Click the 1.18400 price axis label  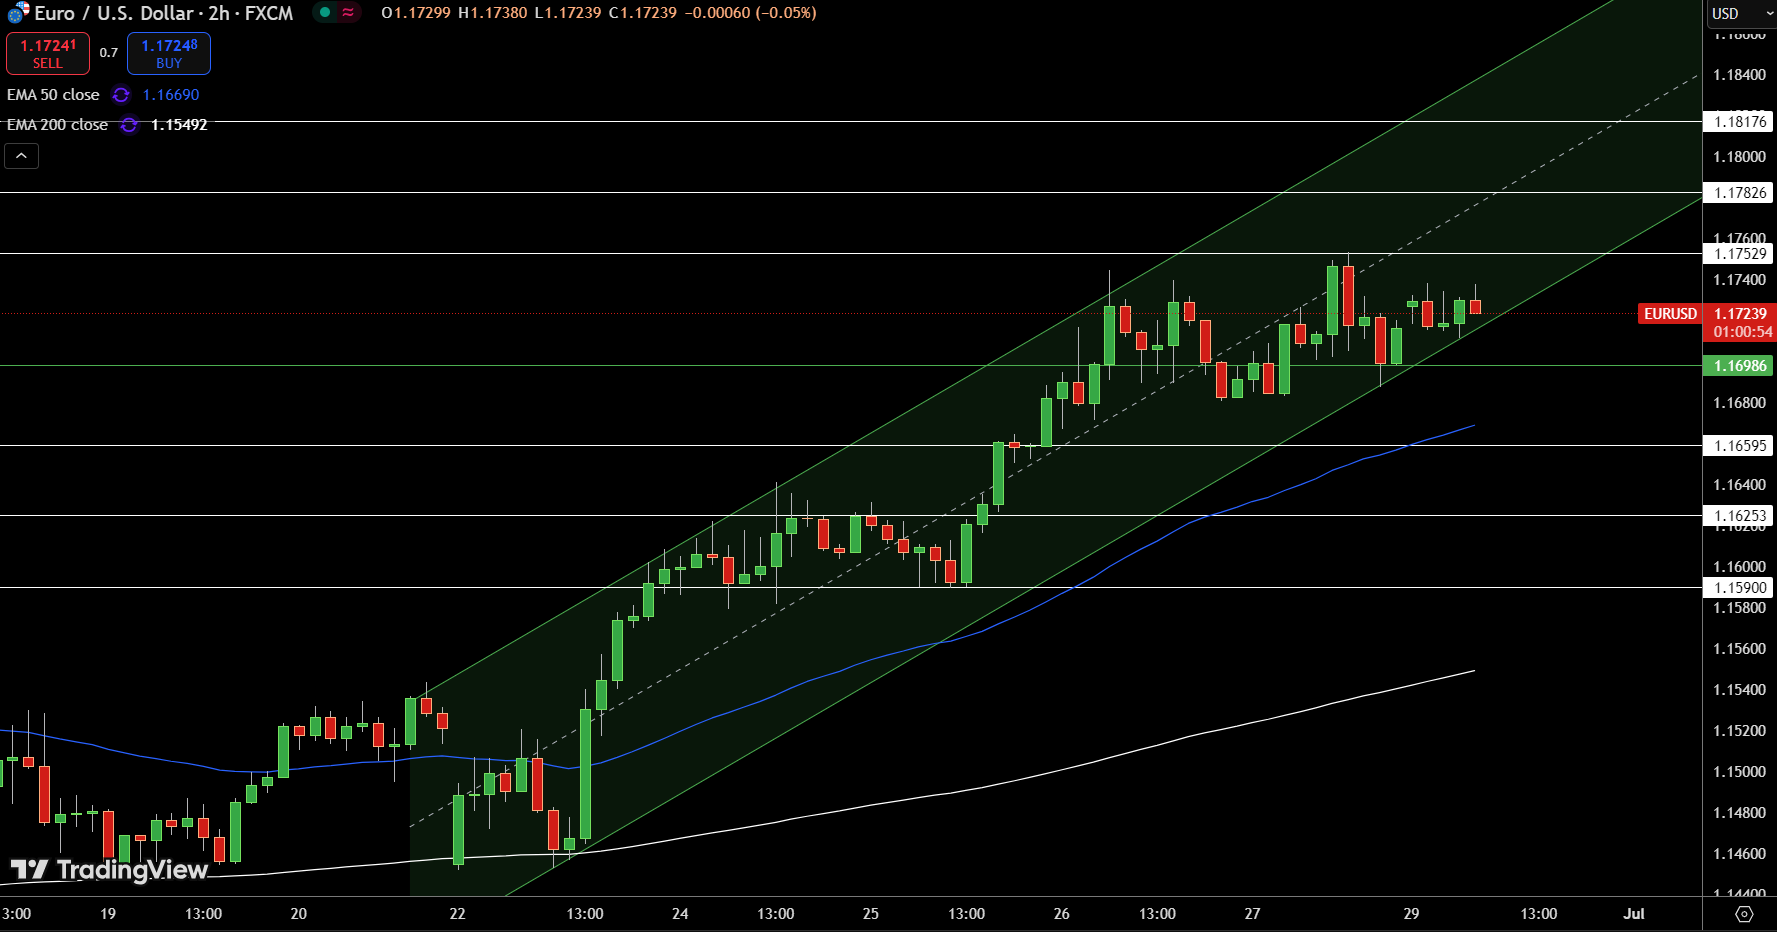point(1739,75)
